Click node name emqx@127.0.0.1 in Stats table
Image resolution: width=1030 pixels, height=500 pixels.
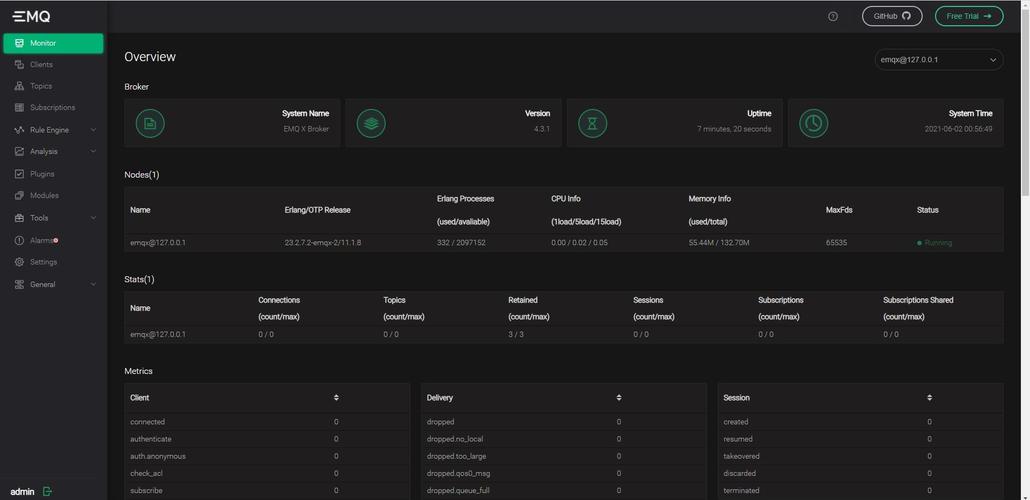point(158,334)
